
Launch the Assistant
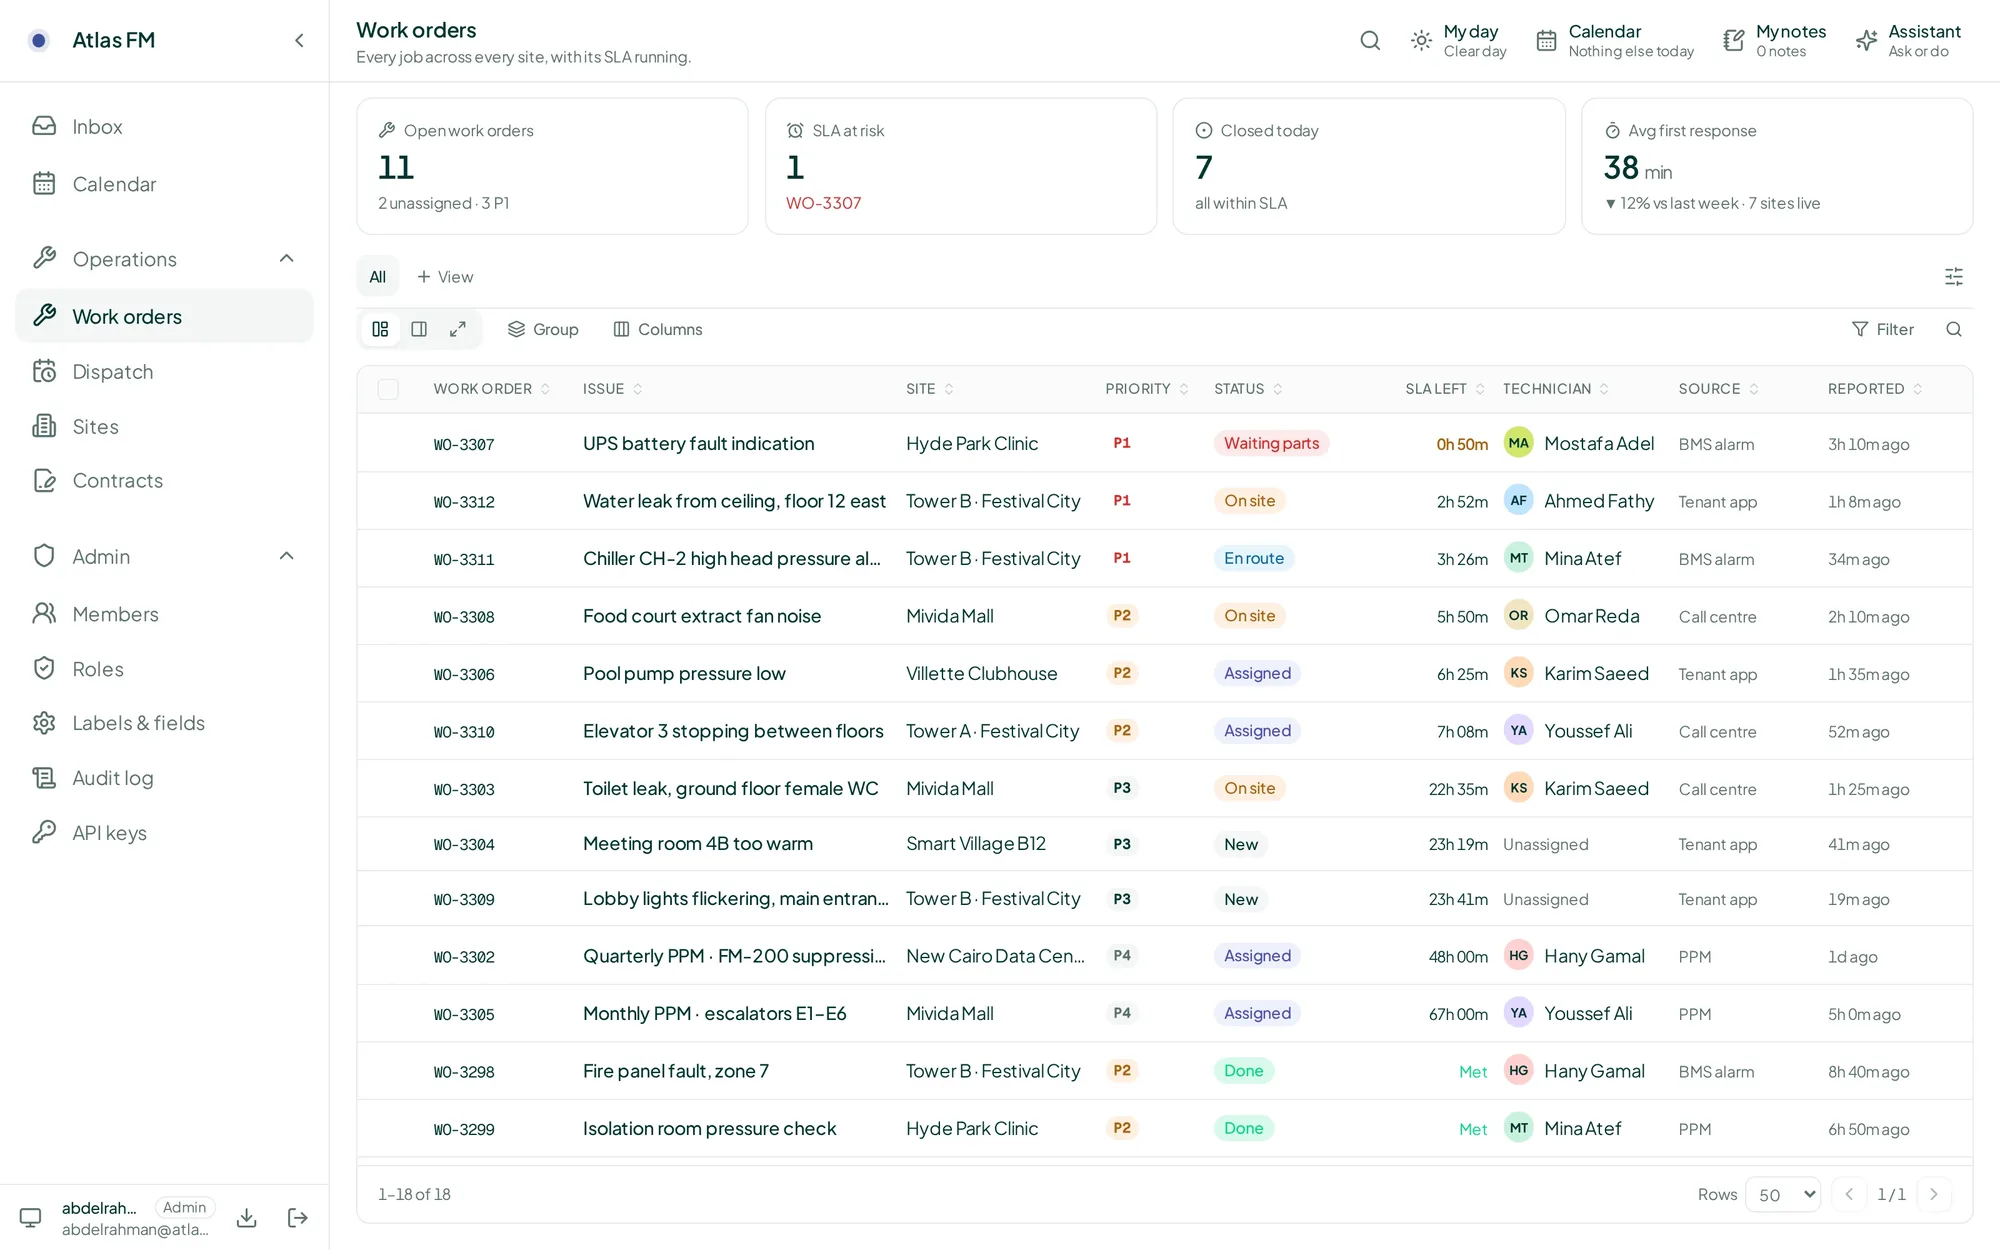tap(1908, 40)
